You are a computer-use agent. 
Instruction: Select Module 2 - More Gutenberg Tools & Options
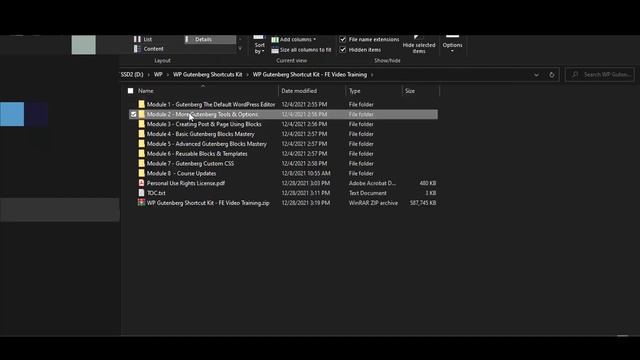[202, 114]
